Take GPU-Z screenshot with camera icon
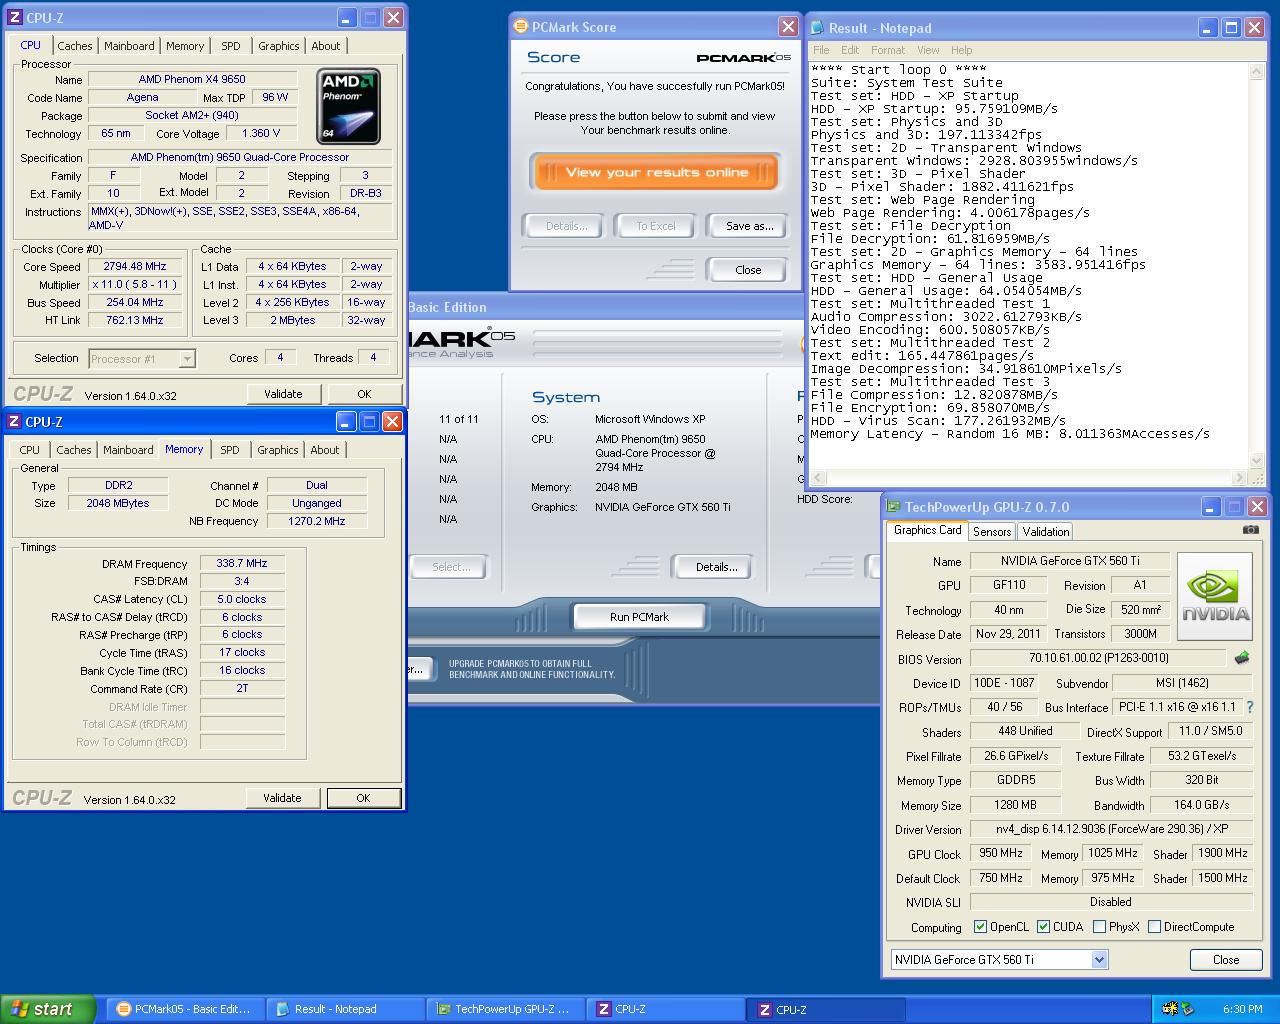 (x=1250, y=530)
